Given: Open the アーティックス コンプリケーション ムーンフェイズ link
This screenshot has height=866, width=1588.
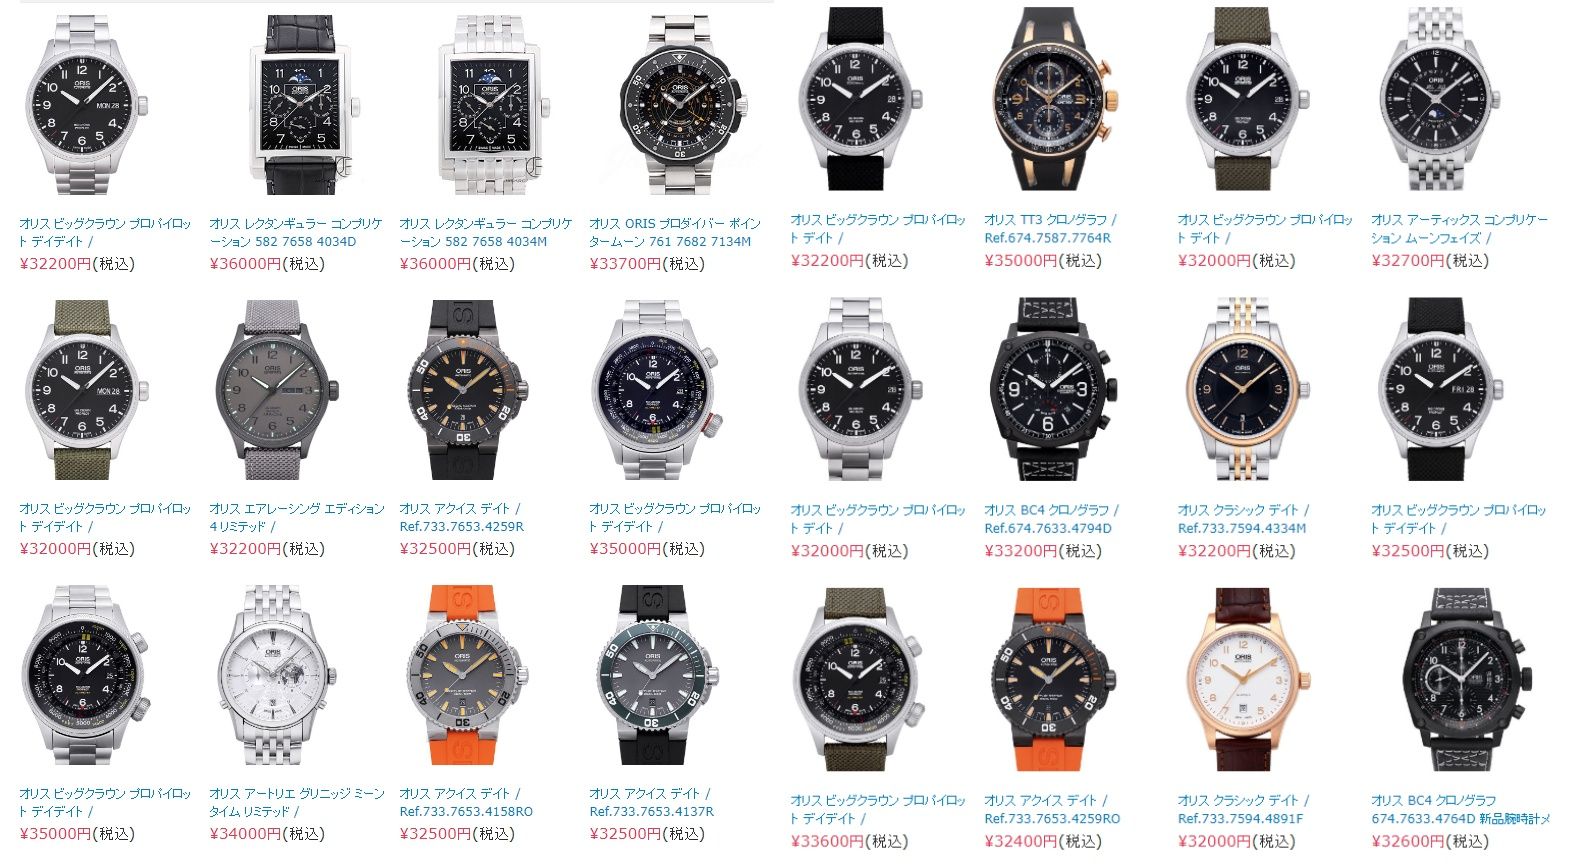Looking at the screenshot, I should coord(1459,228).
